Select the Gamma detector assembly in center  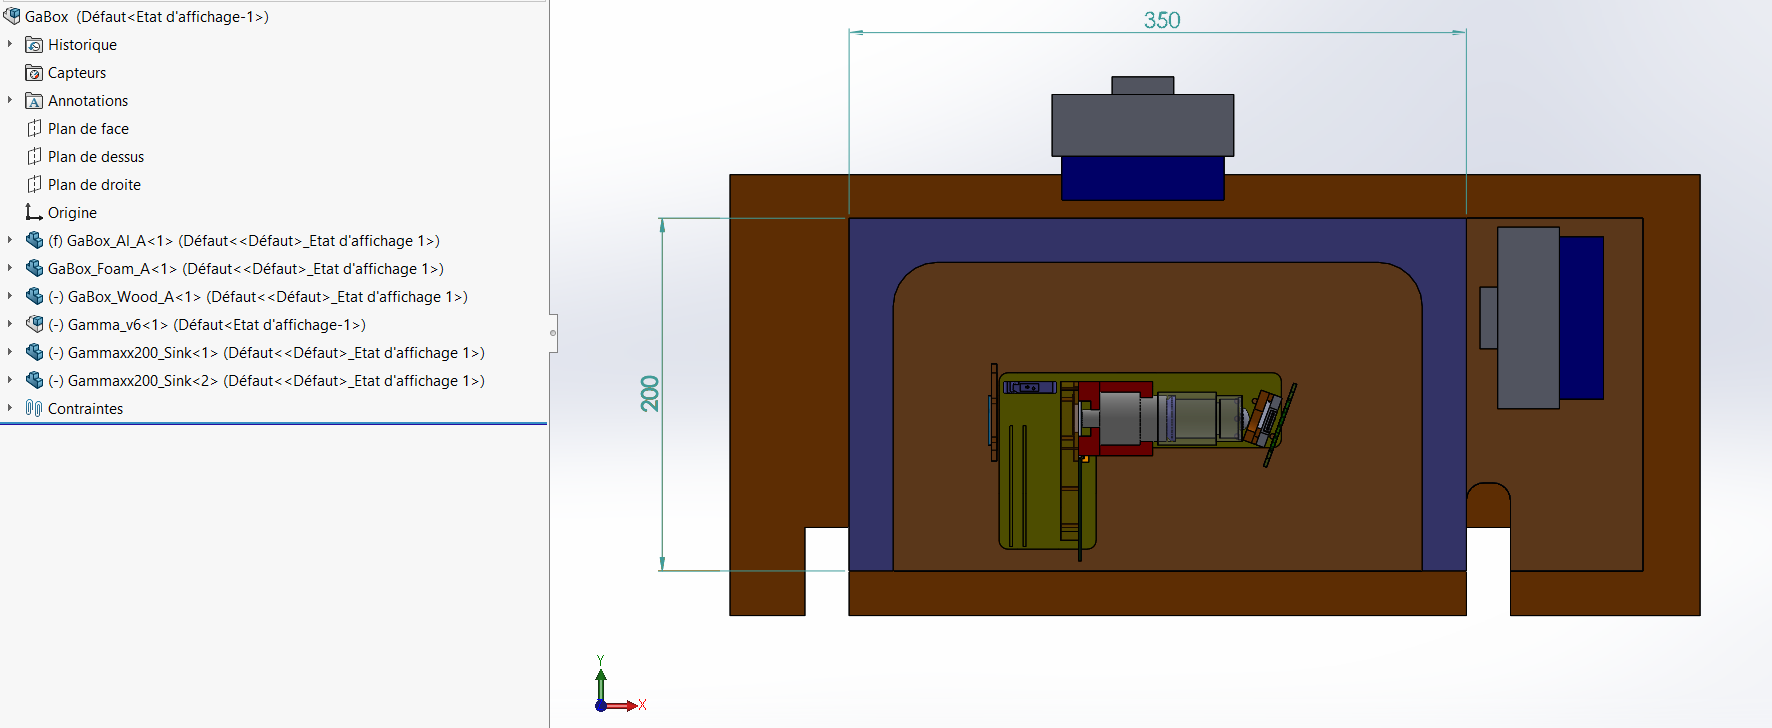click(1140, 460)
